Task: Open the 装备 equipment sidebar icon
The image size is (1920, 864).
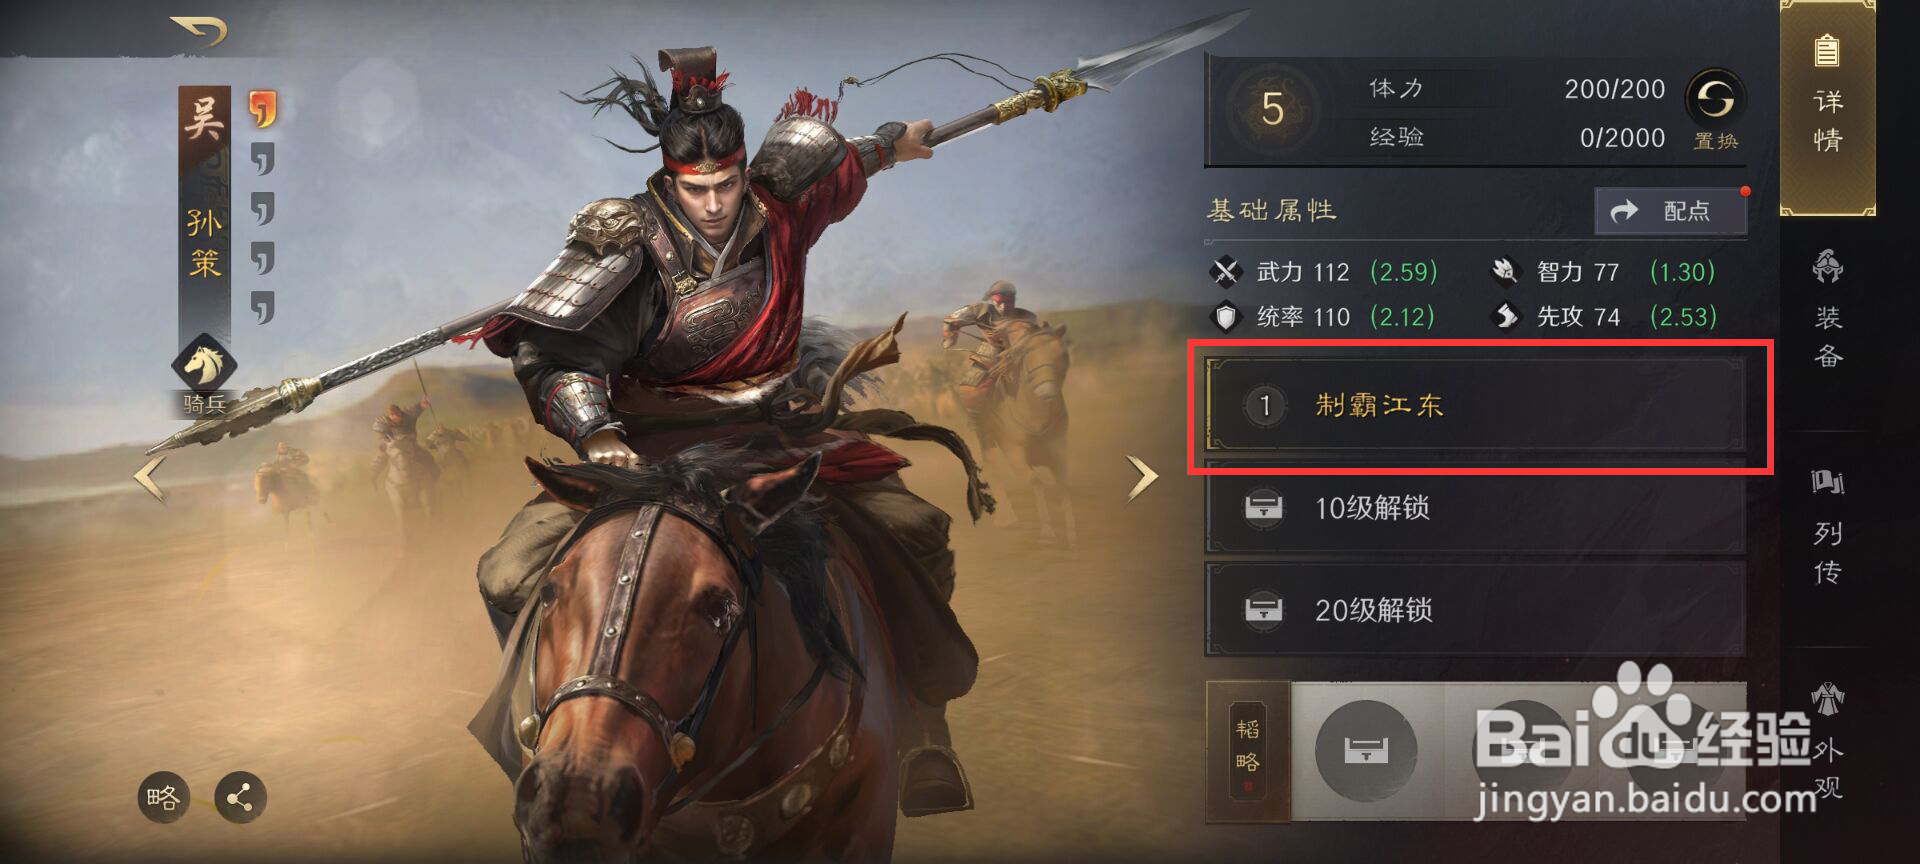Action: tap(1828, 310)
